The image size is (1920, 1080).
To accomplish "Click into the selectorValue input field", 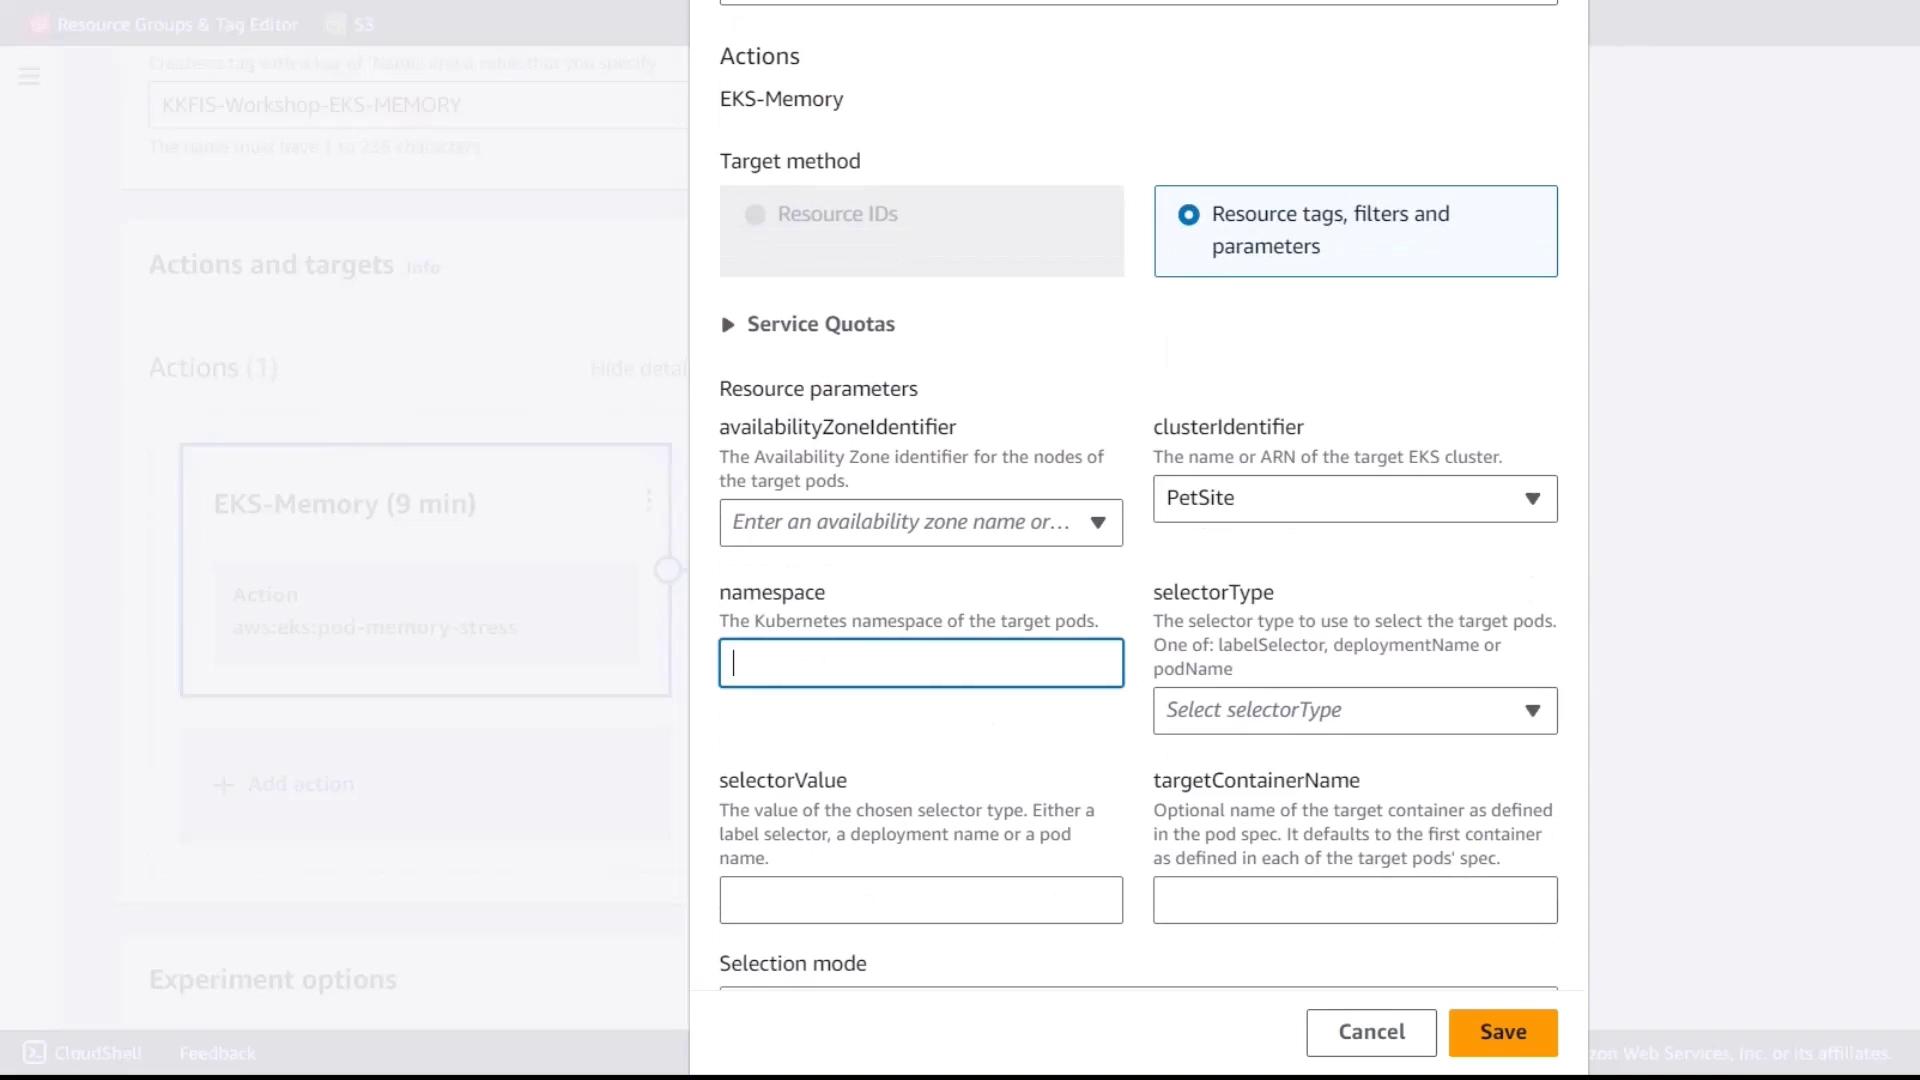I will [920, 900].
